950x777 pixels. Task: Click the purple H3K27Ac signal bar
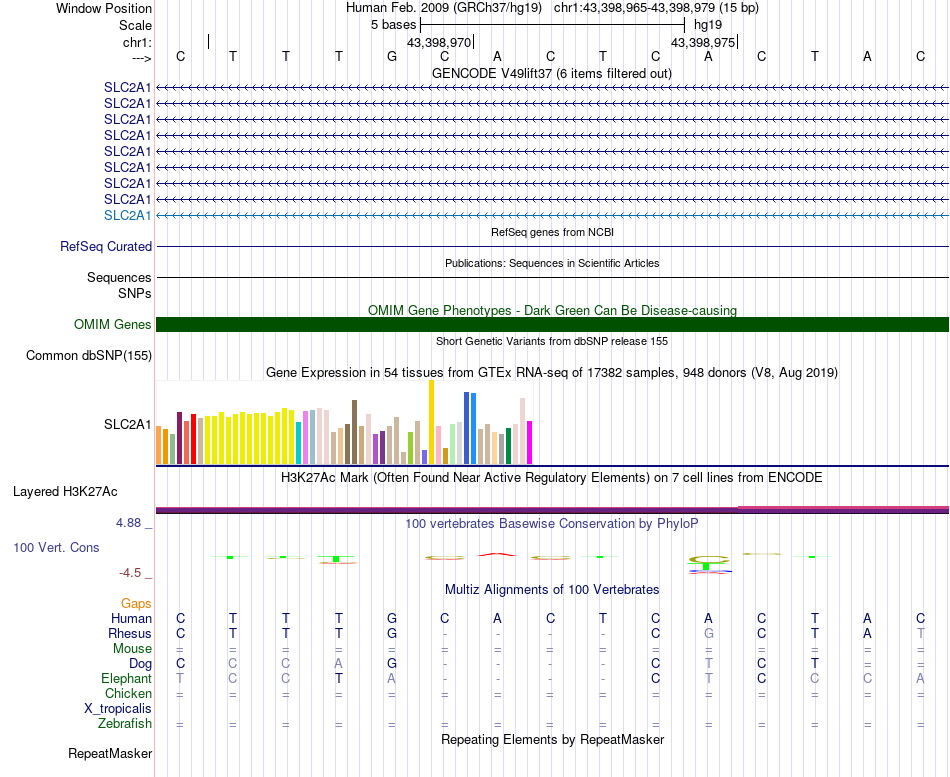(x=552, y=510)
